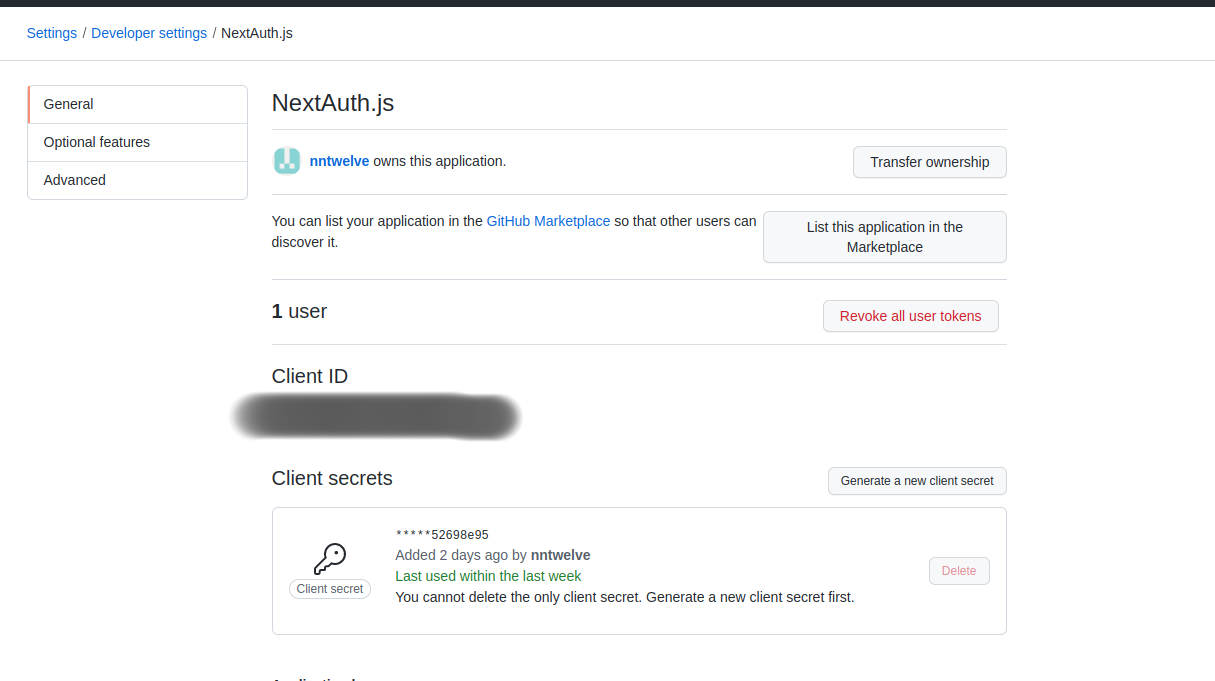The height and width of the screenshot is (681, 1215).
Task: Click the NextAuth.js breadcrumb text
Action: pyautogui.click(x=257, y=33)
